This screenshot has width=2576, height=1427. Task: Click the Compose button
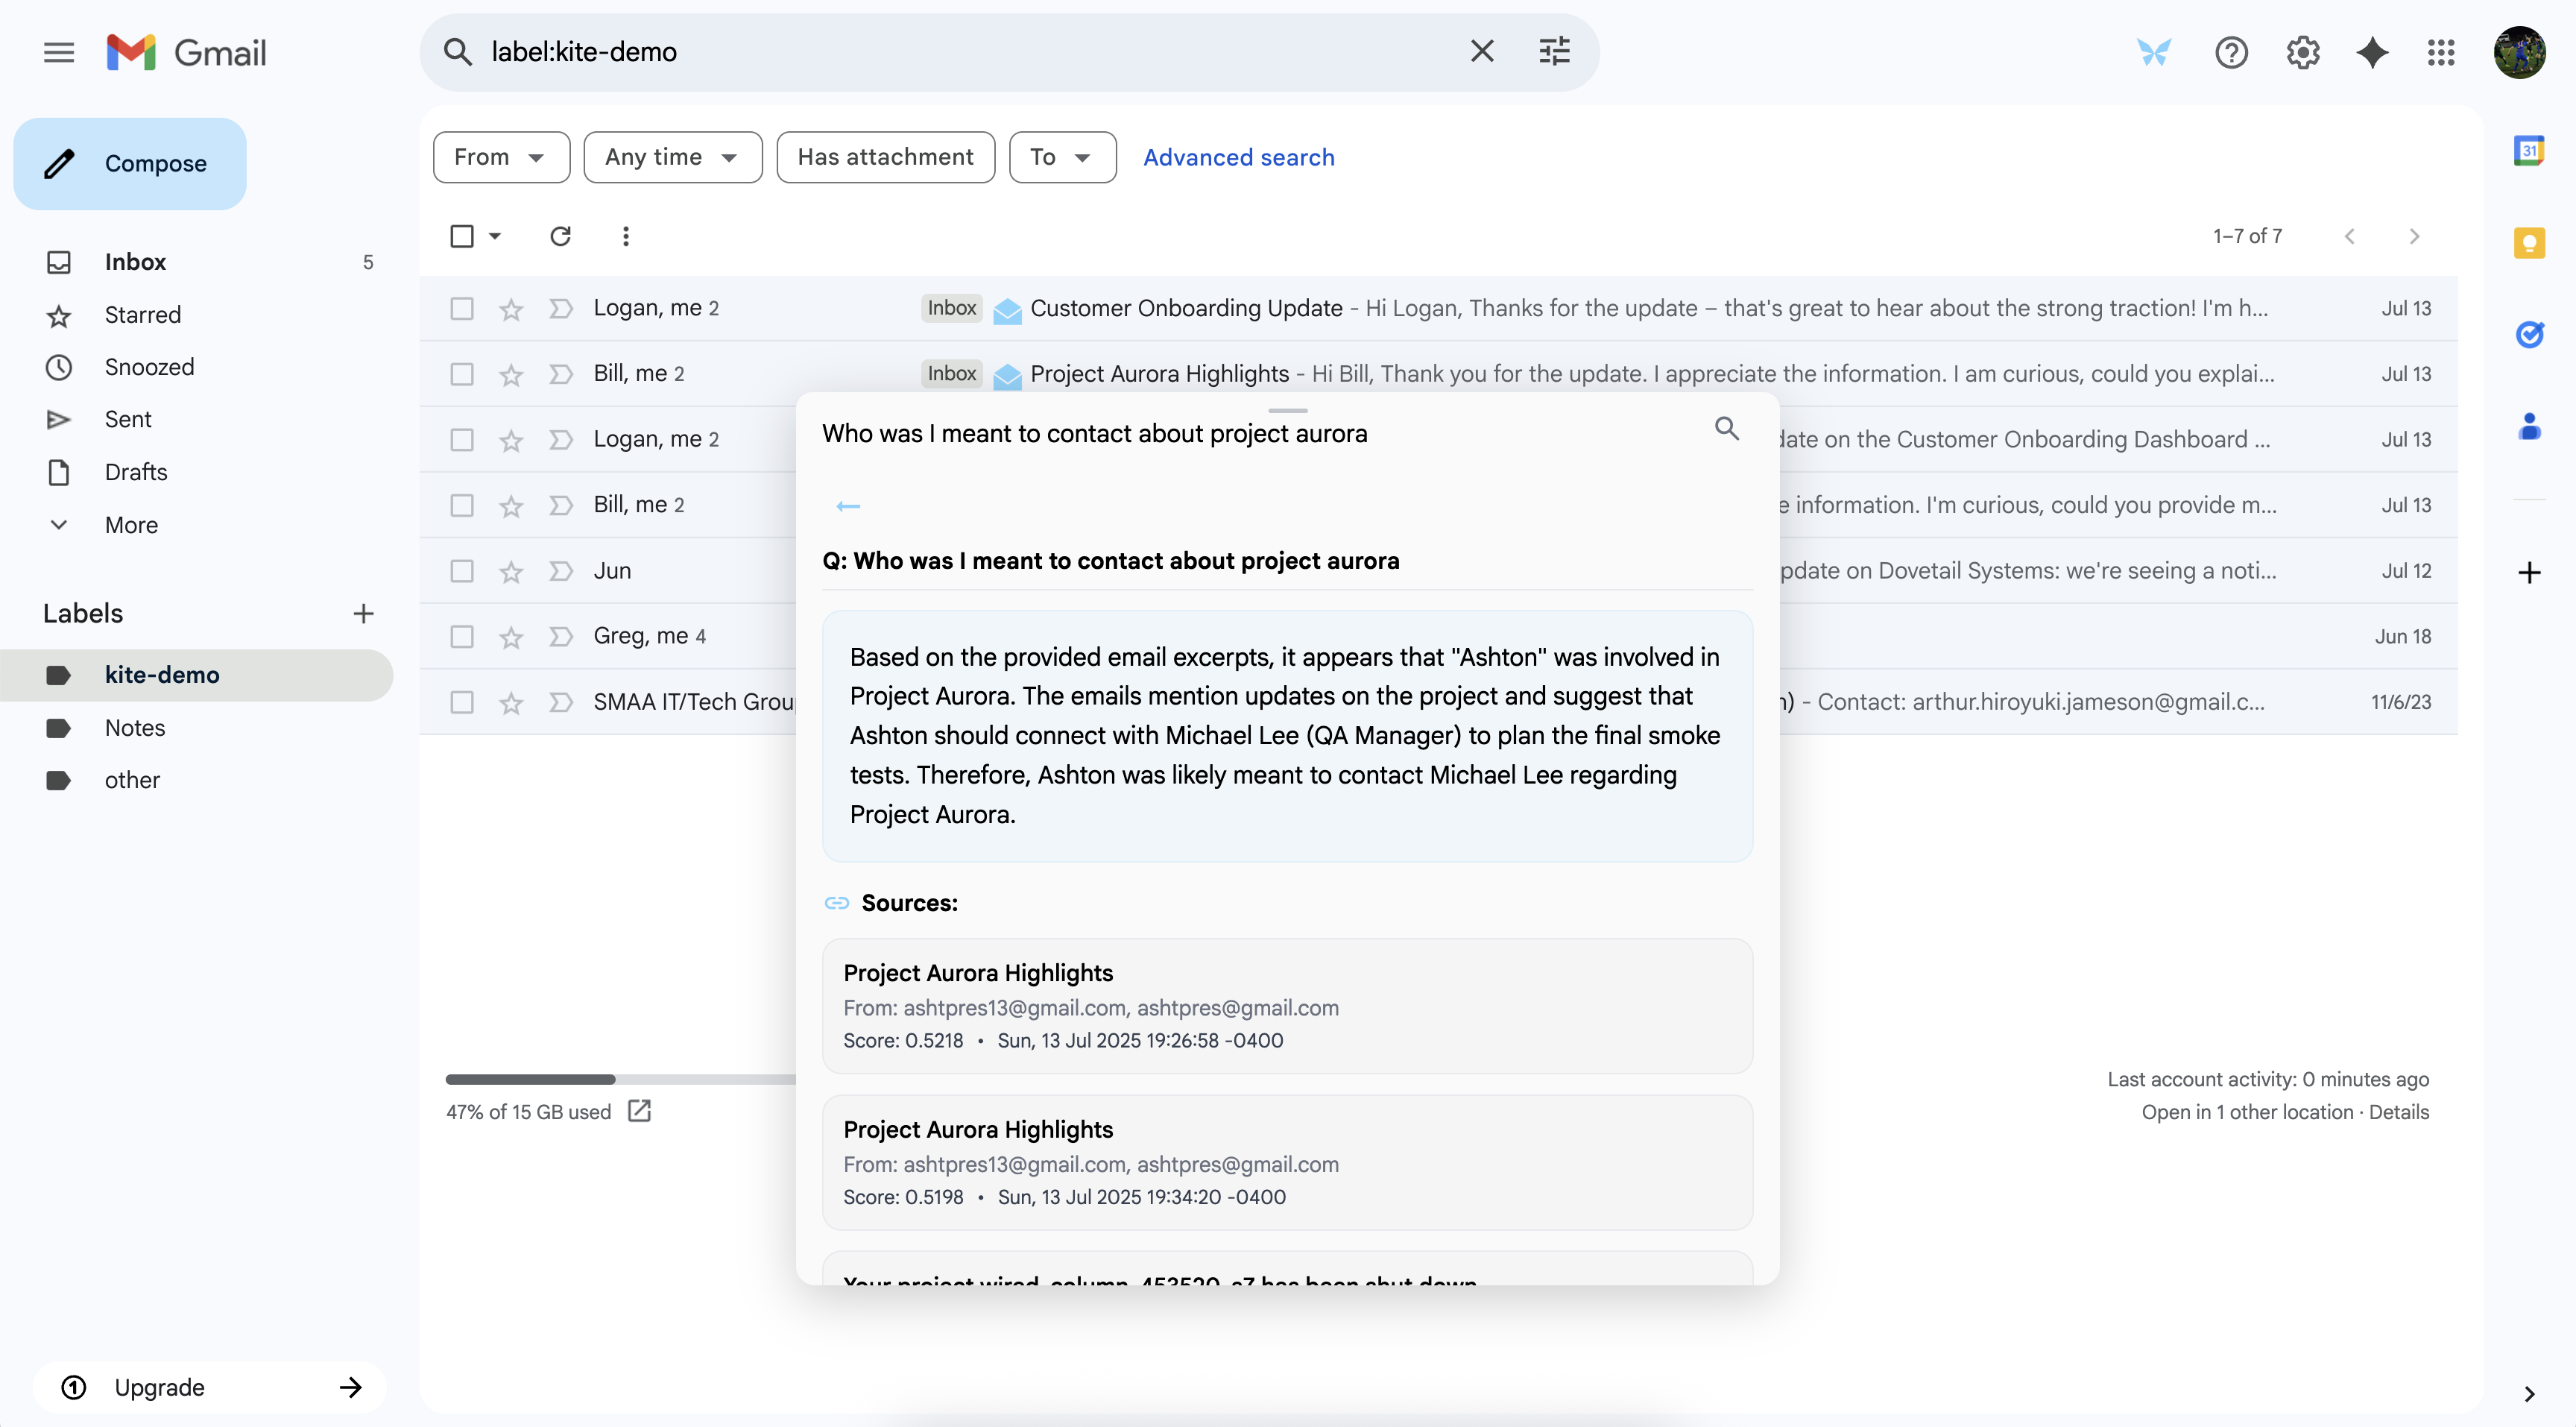click(130, 164)
